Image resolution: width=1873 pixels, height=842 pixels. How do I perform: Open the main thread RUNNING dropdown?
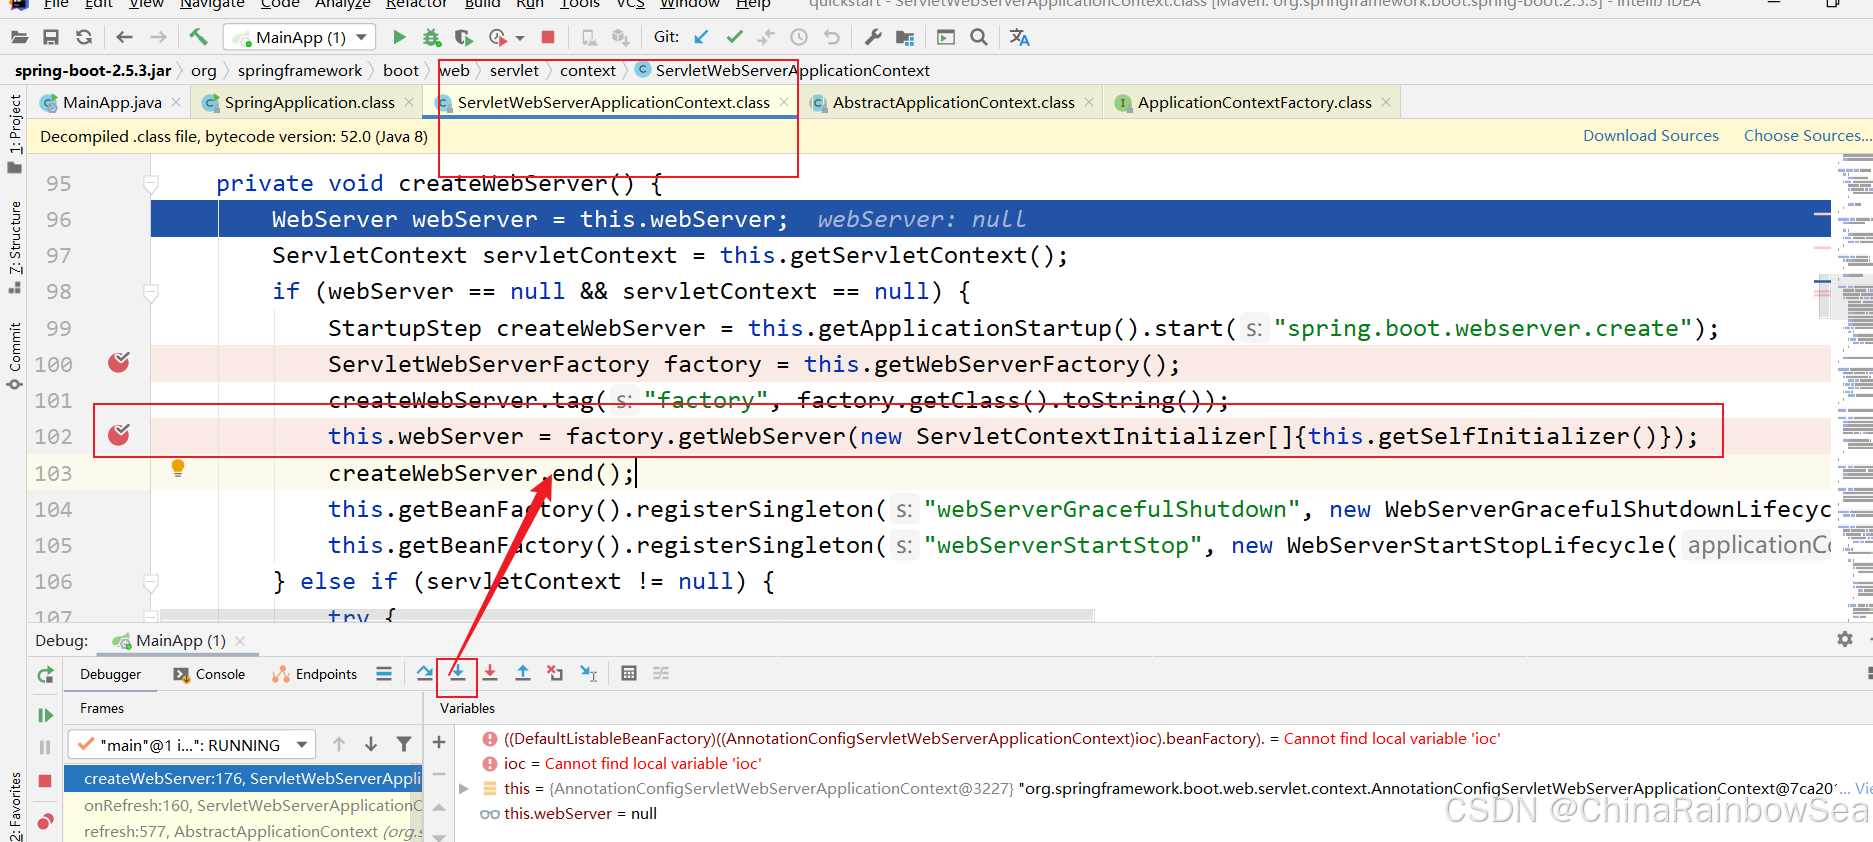[x=192, y=745]
